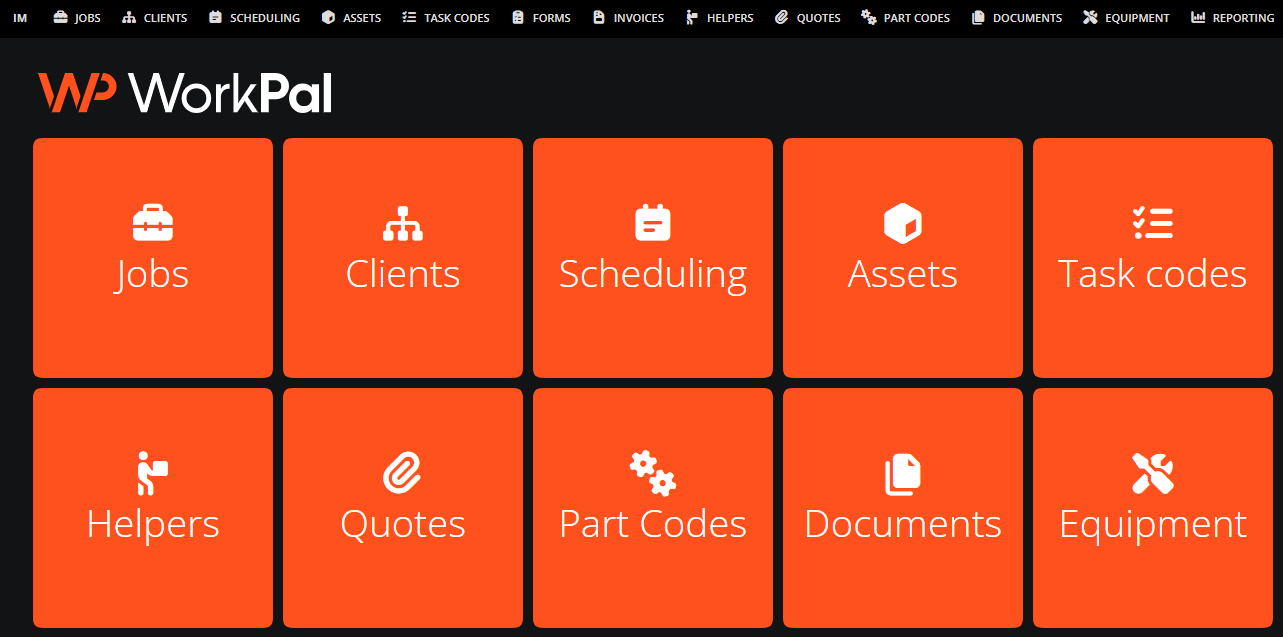Viewport: 1283px width, 637px height.
Task: Click the Quotes paperclip icon in the top navigation bar
Action: coord(782,17)
